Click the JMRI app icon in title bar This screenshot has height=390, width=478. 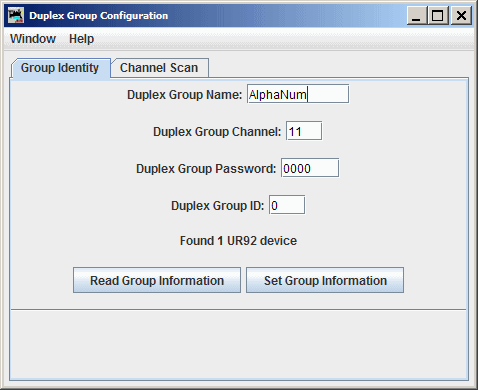pyautogui.click(x=16, y=16)
